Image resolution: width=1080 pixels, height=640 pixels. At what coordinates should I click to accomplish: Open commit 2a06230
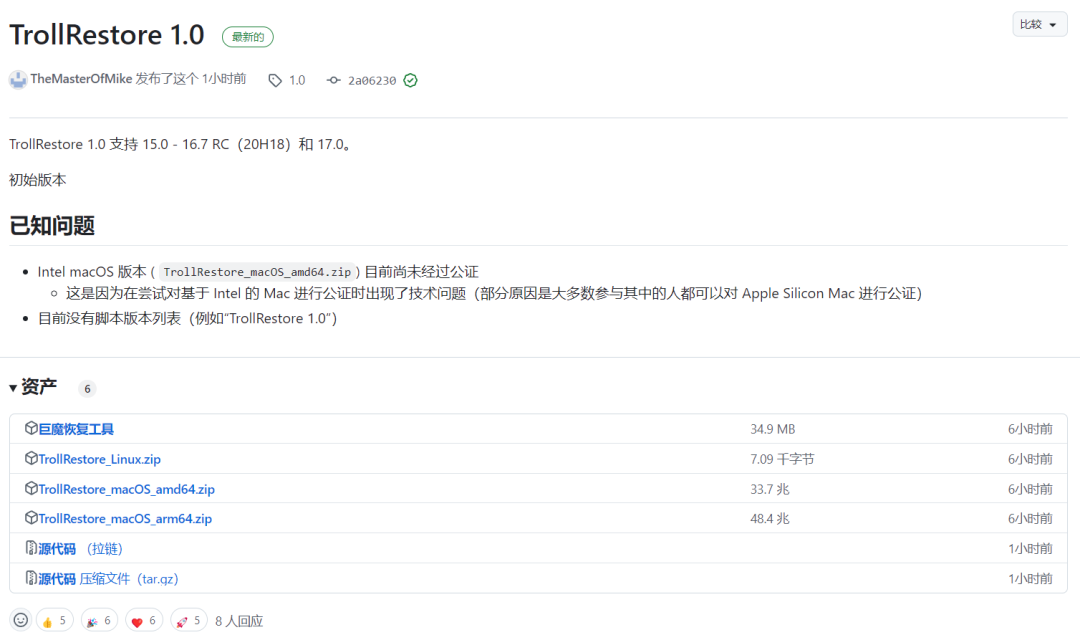pyautogui.click(x=371, y=80)
